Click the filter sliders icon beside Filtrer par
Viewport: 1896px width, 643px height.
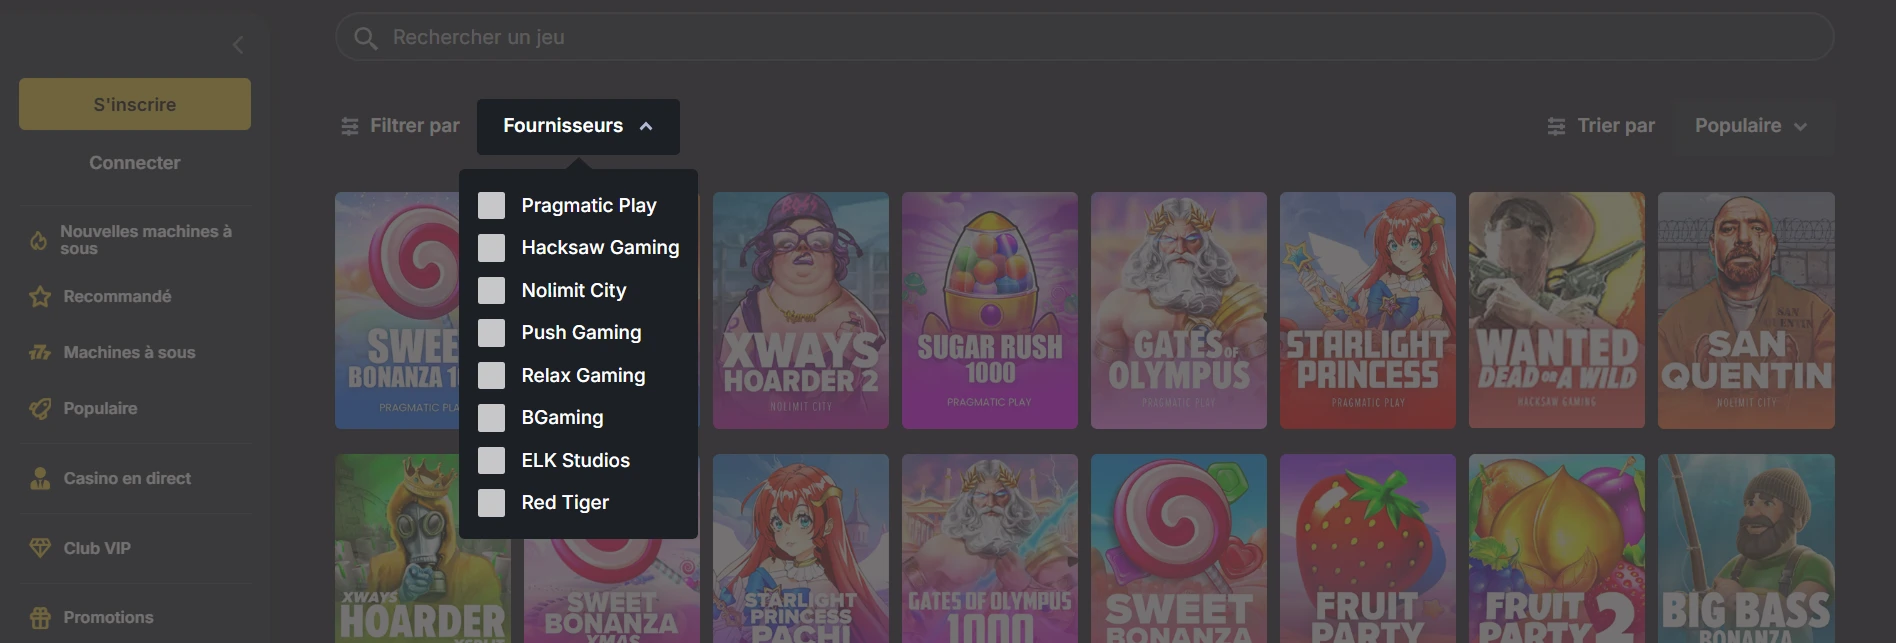pyautogui.click(x=350, y=126)
